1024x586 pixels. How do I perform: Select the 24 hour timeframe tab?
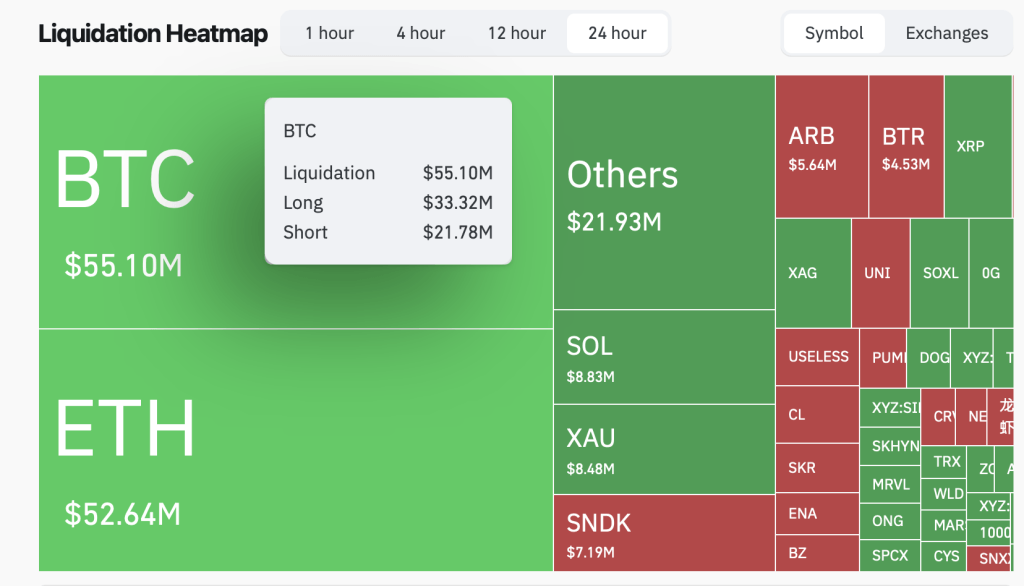pyautogui.click(x=617, y=33)
